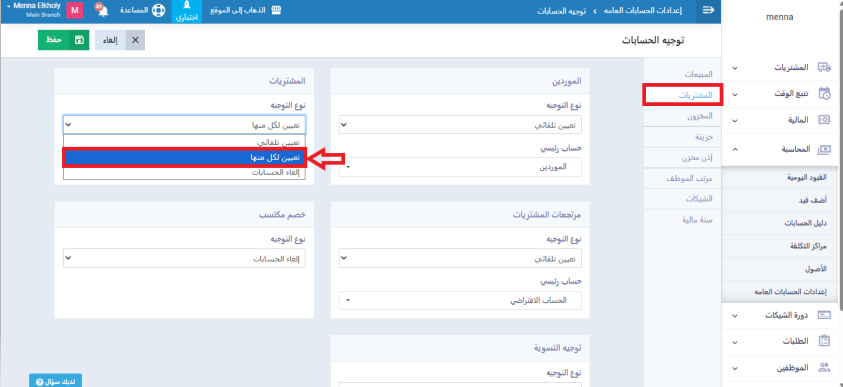Click the user avatar M icon
The height and width of the screenshot is (387, 843).
pos(75,11)
